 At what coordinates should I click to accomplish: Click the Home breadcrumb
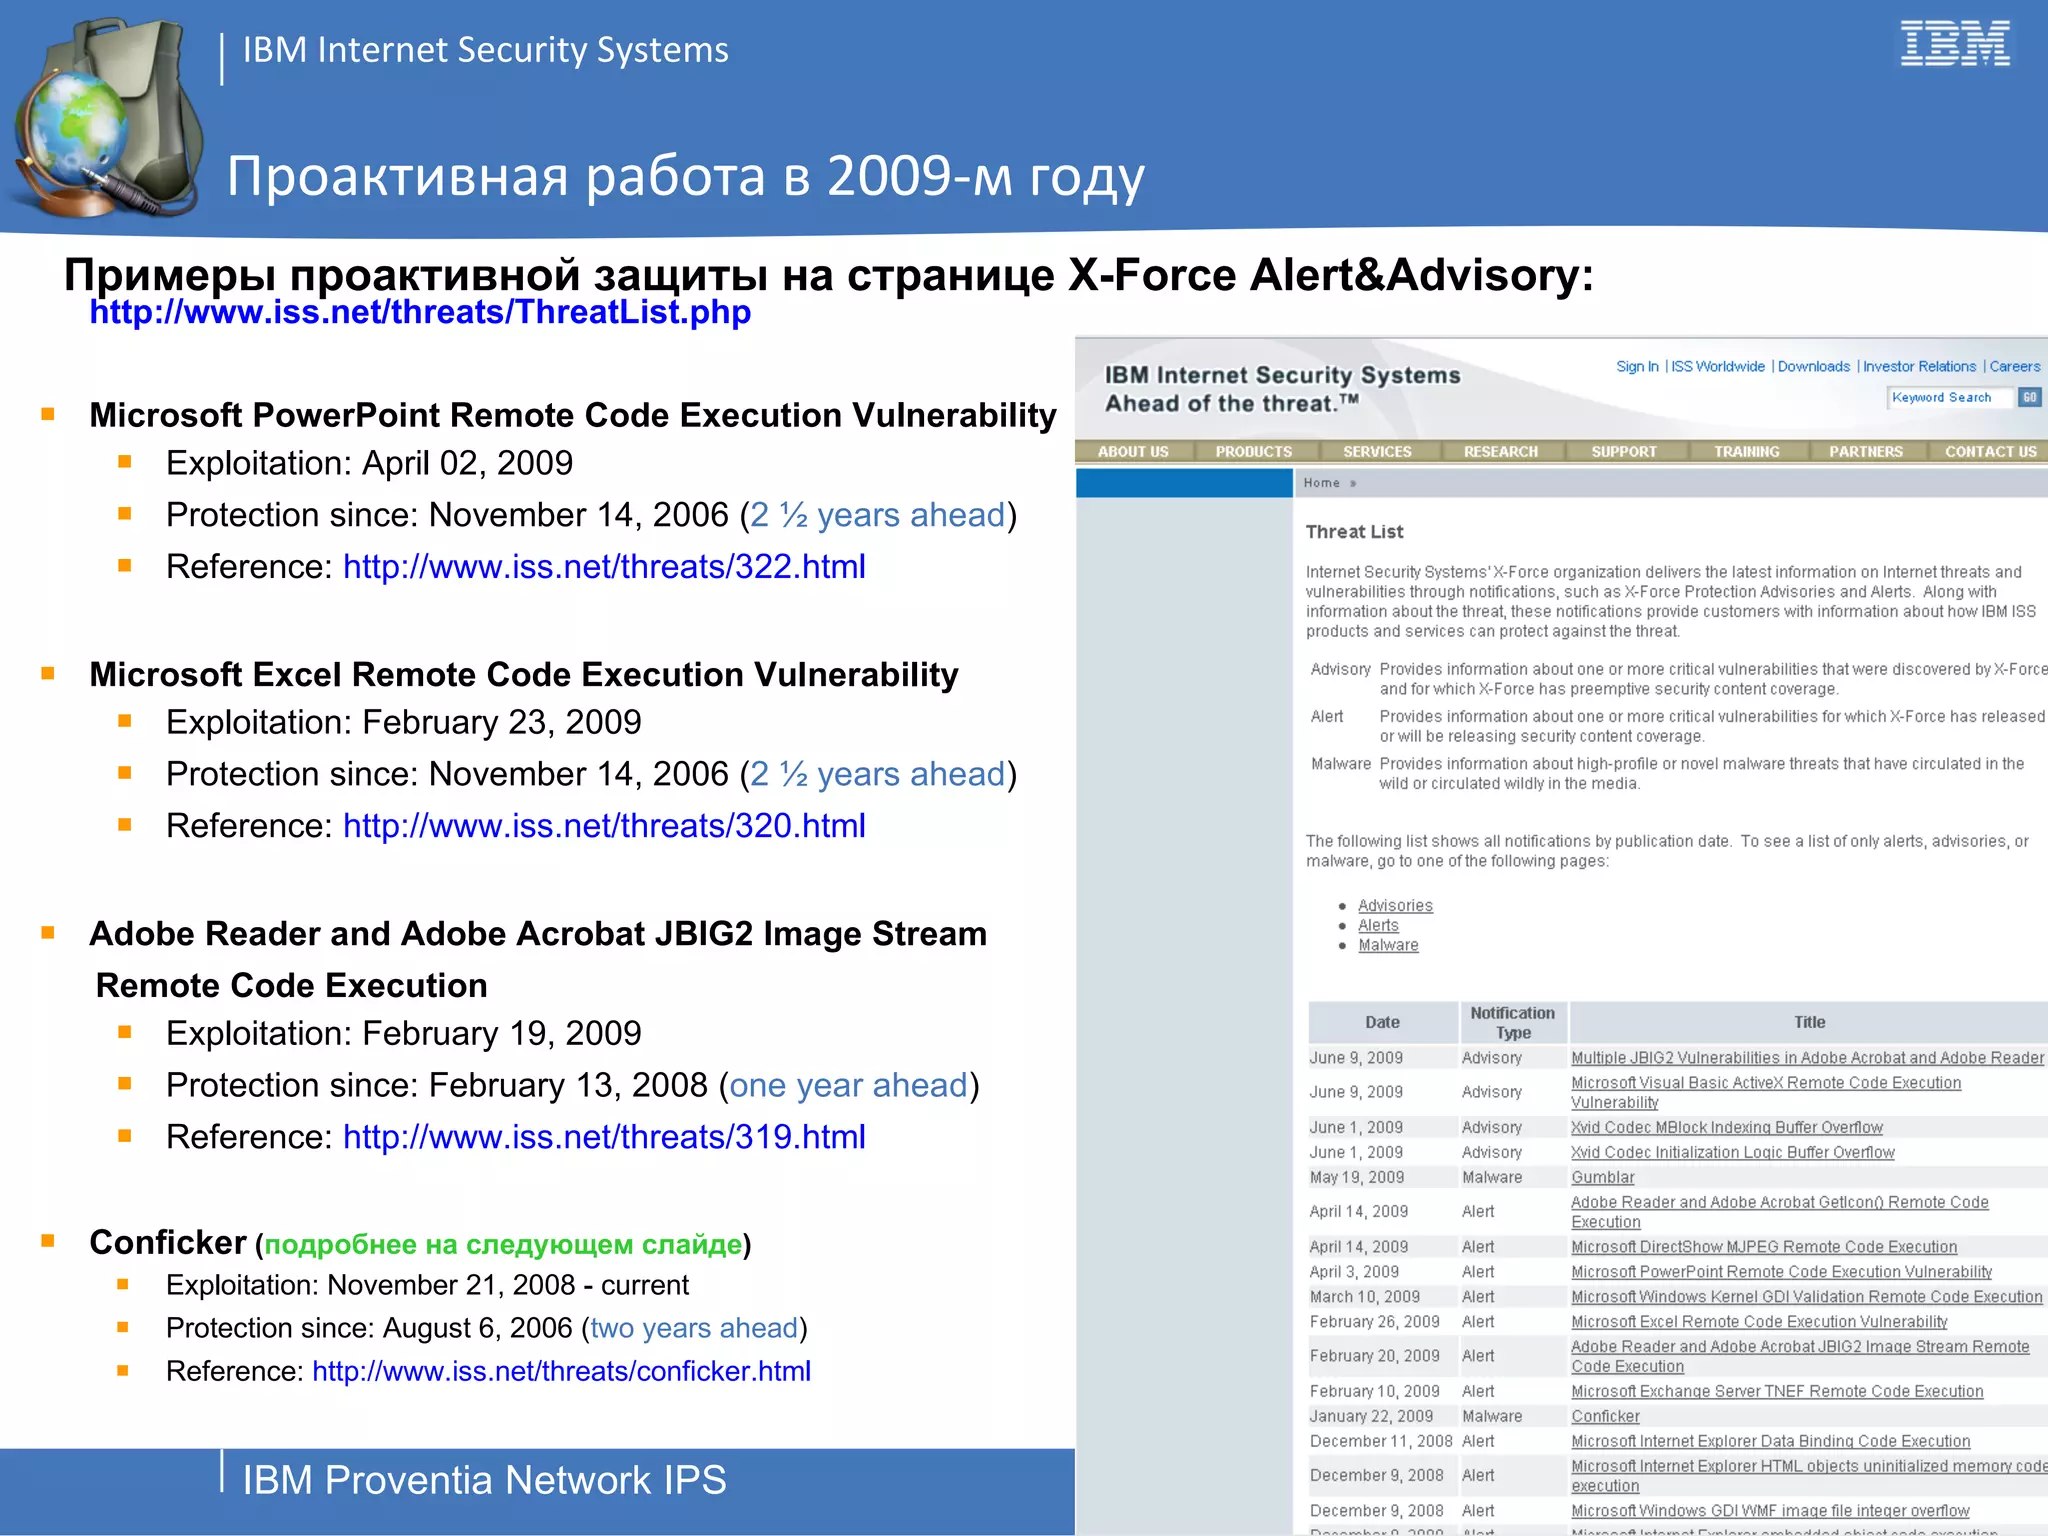pyautogui.click(x=1321, y=483)
